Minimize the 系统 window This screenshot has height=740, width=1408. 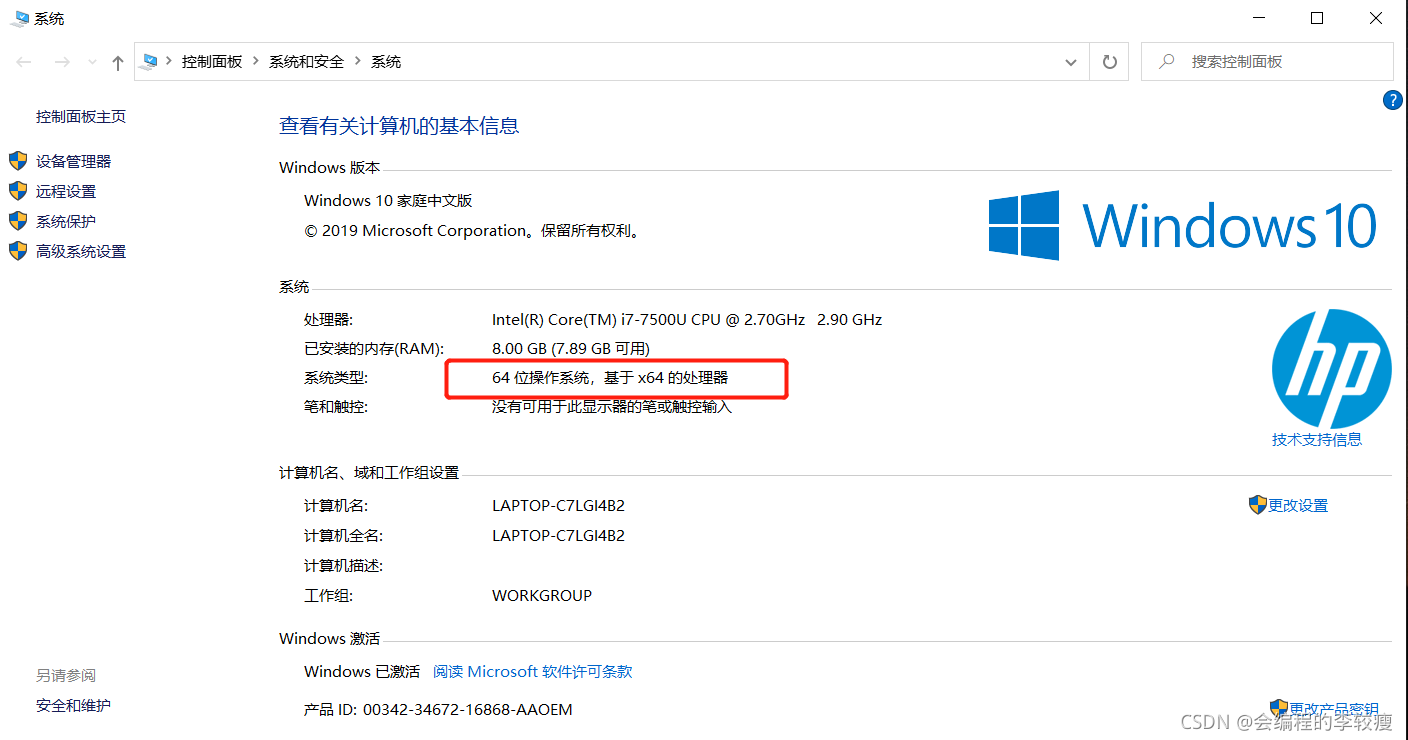(x=1259, y=18)
